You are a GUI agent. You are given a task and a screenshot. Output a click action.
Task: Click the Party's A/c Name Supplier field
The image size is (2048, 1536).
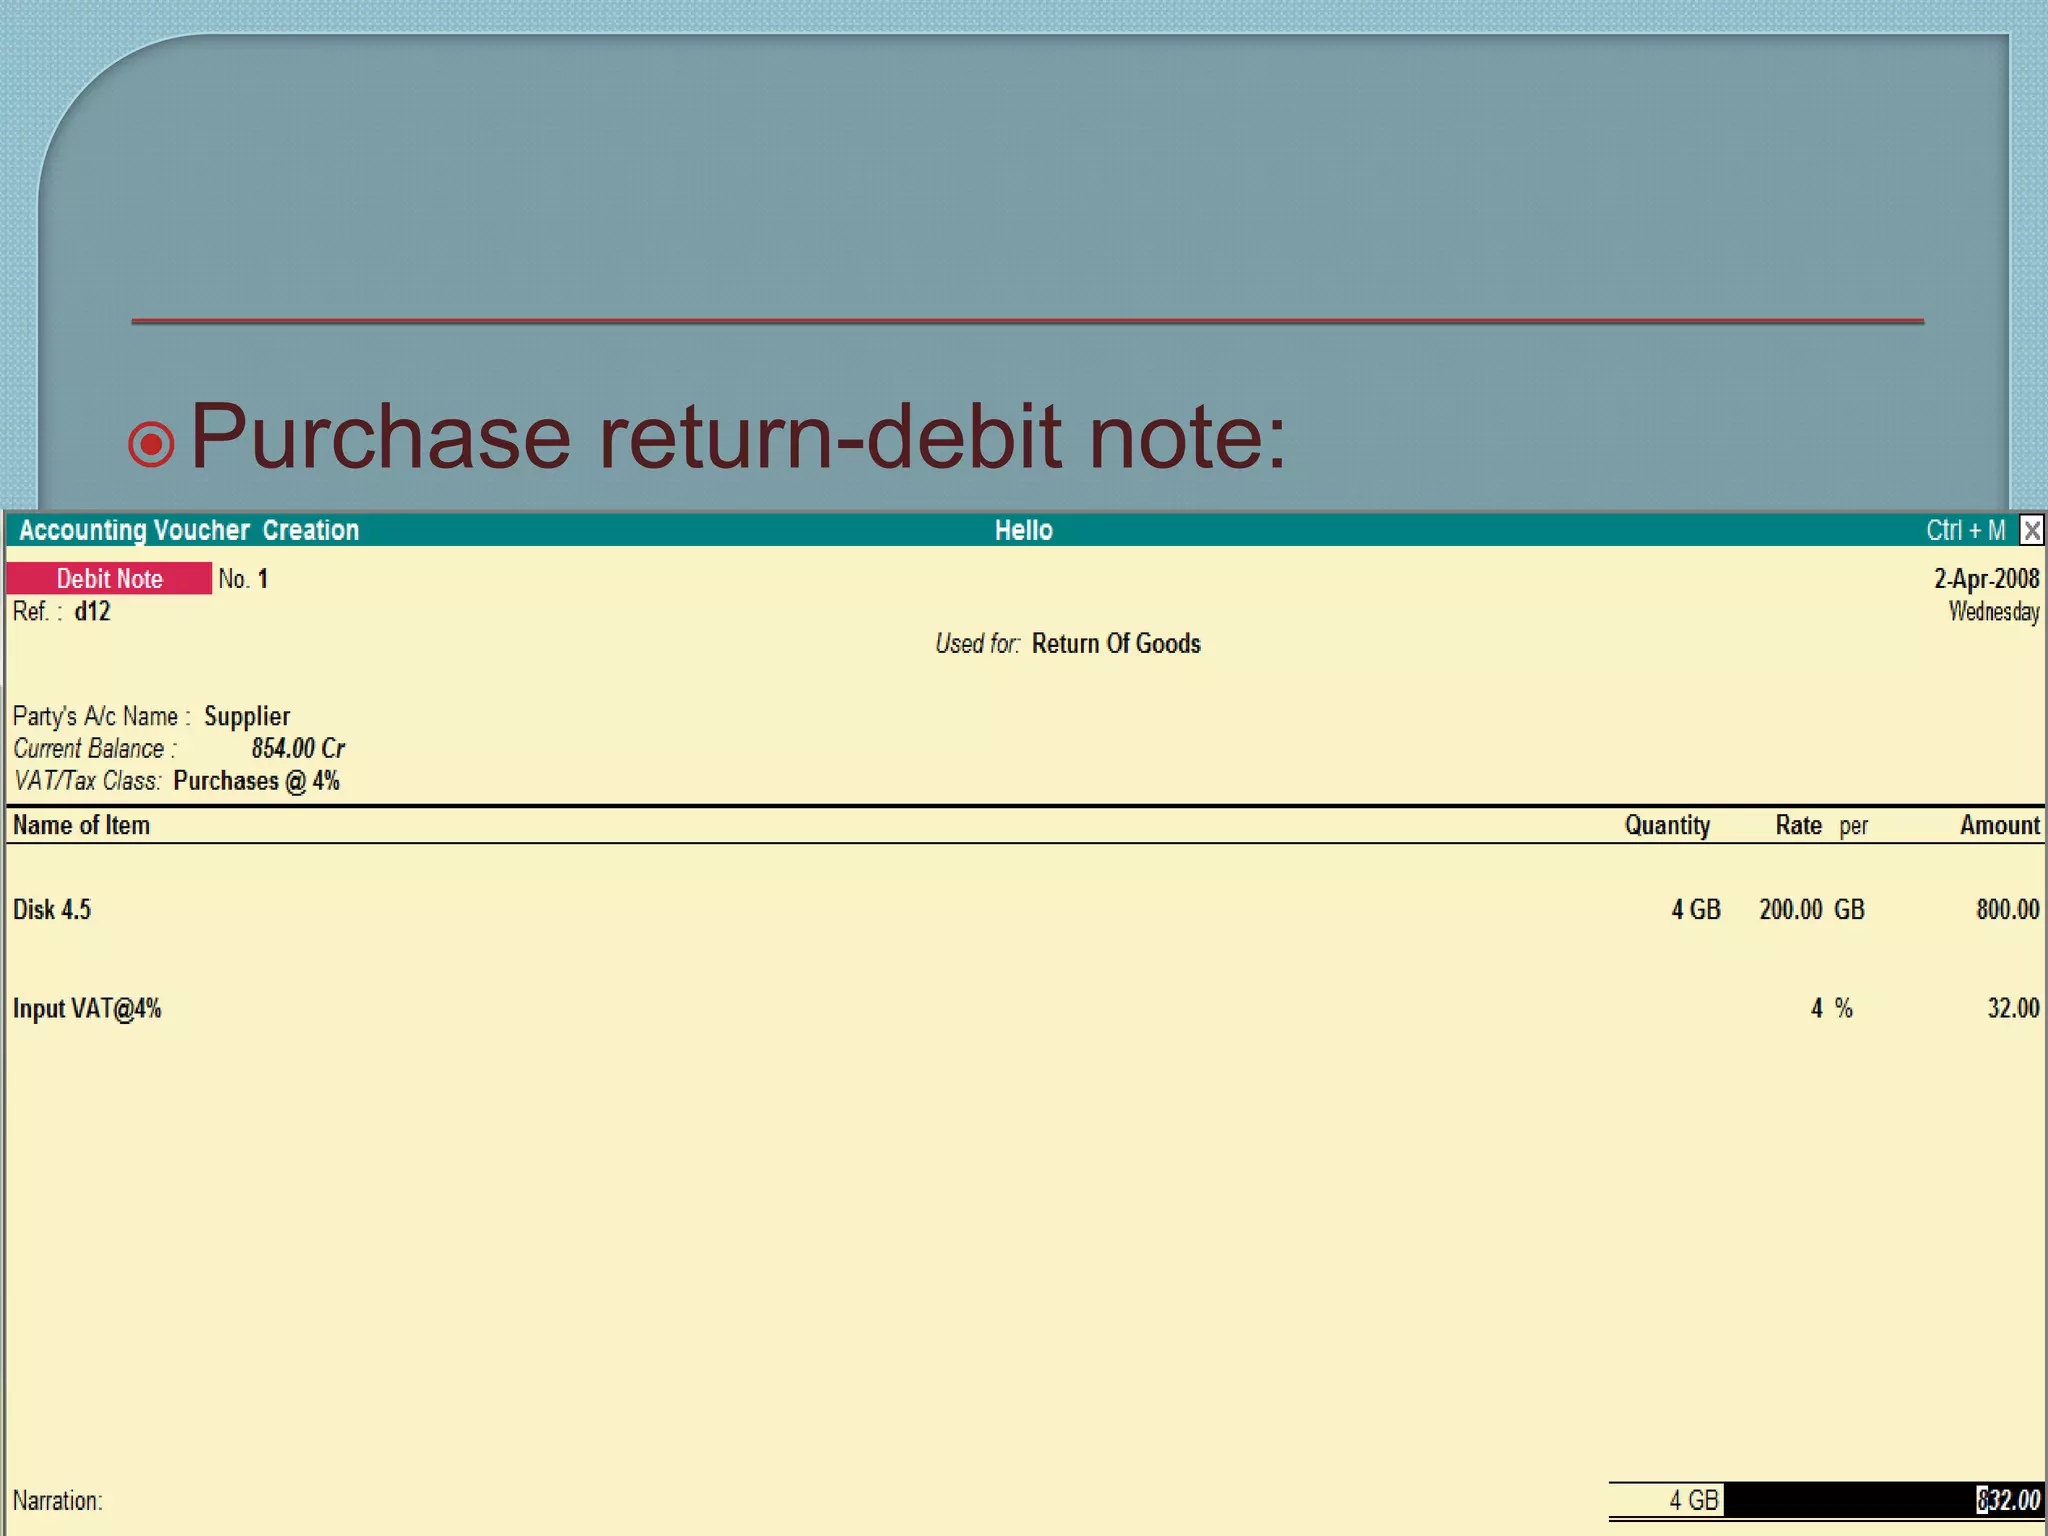point(247,716)
